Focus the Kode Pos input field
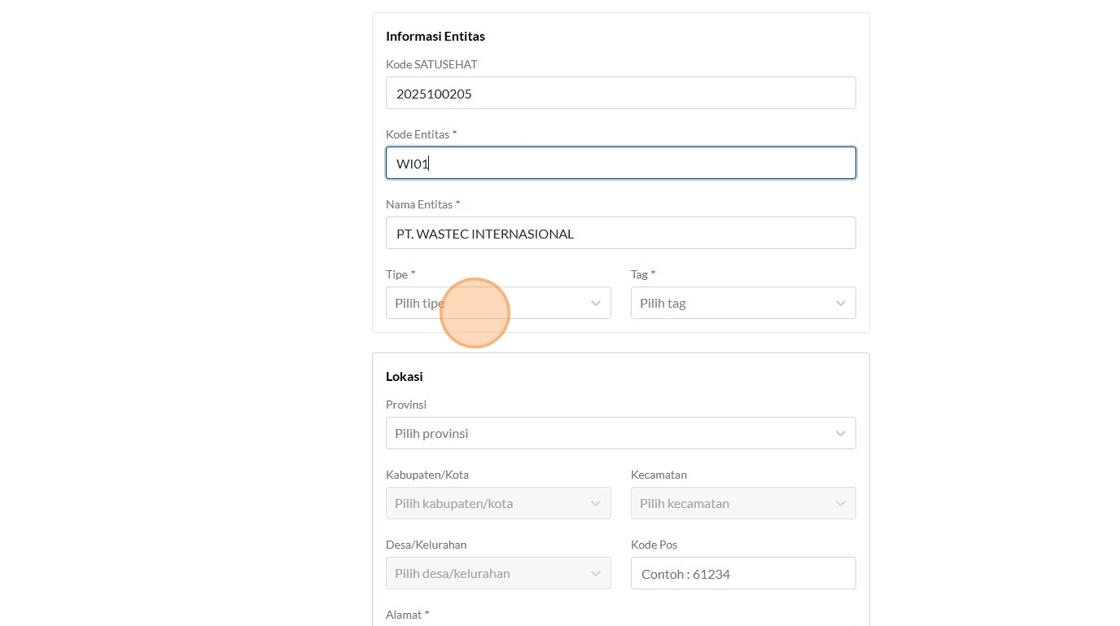The height and width of the screenshot is (626, 1120). (742, 573)
